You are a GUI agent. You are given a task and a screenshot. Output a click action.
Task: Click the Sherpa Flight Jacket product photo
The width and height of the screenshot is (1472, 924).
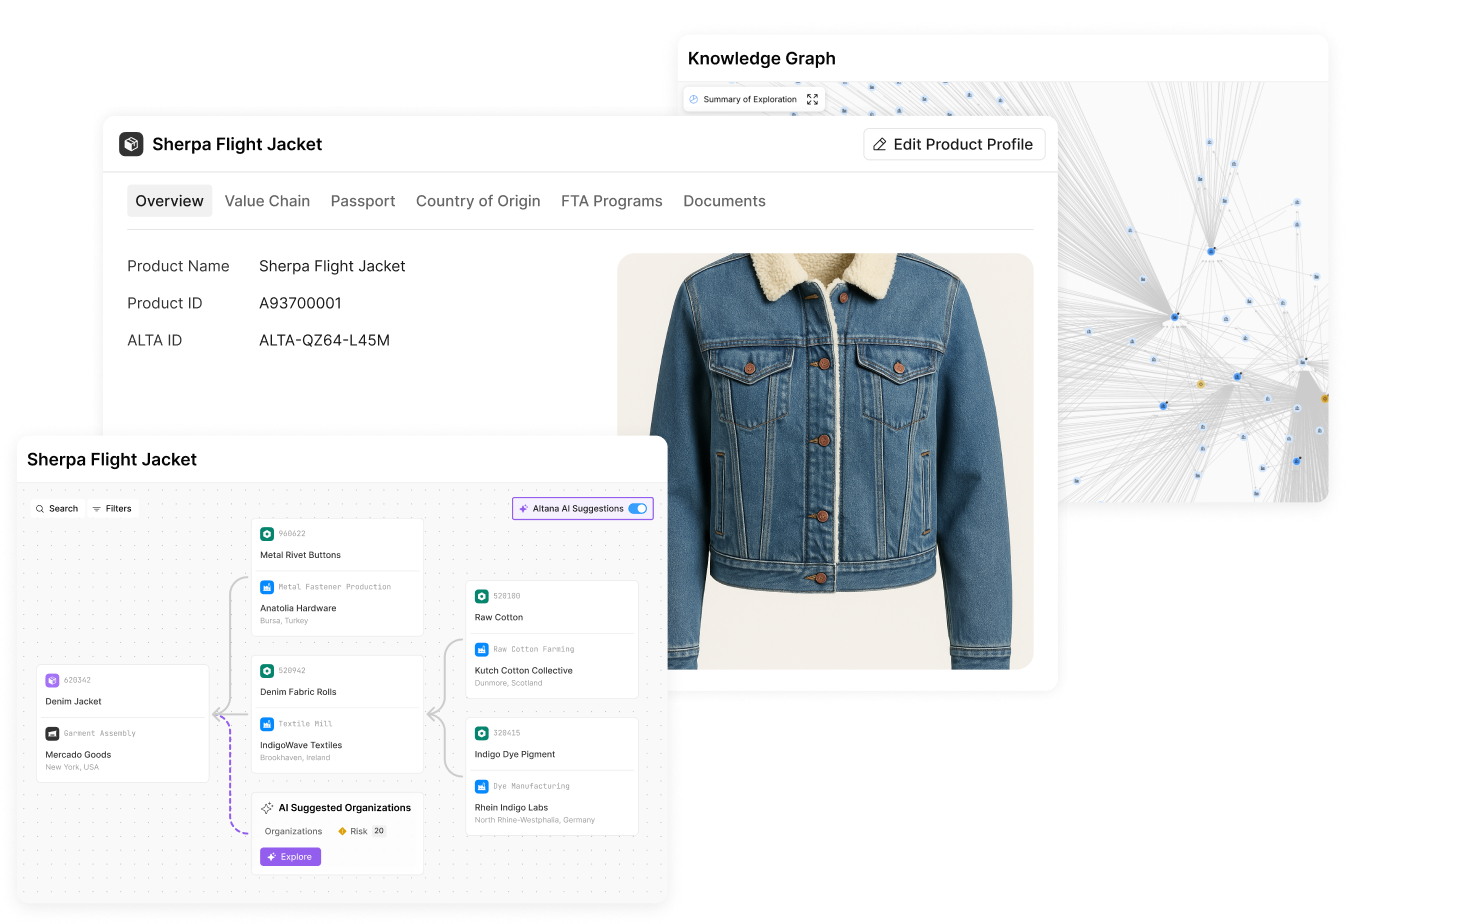(825, 461)
